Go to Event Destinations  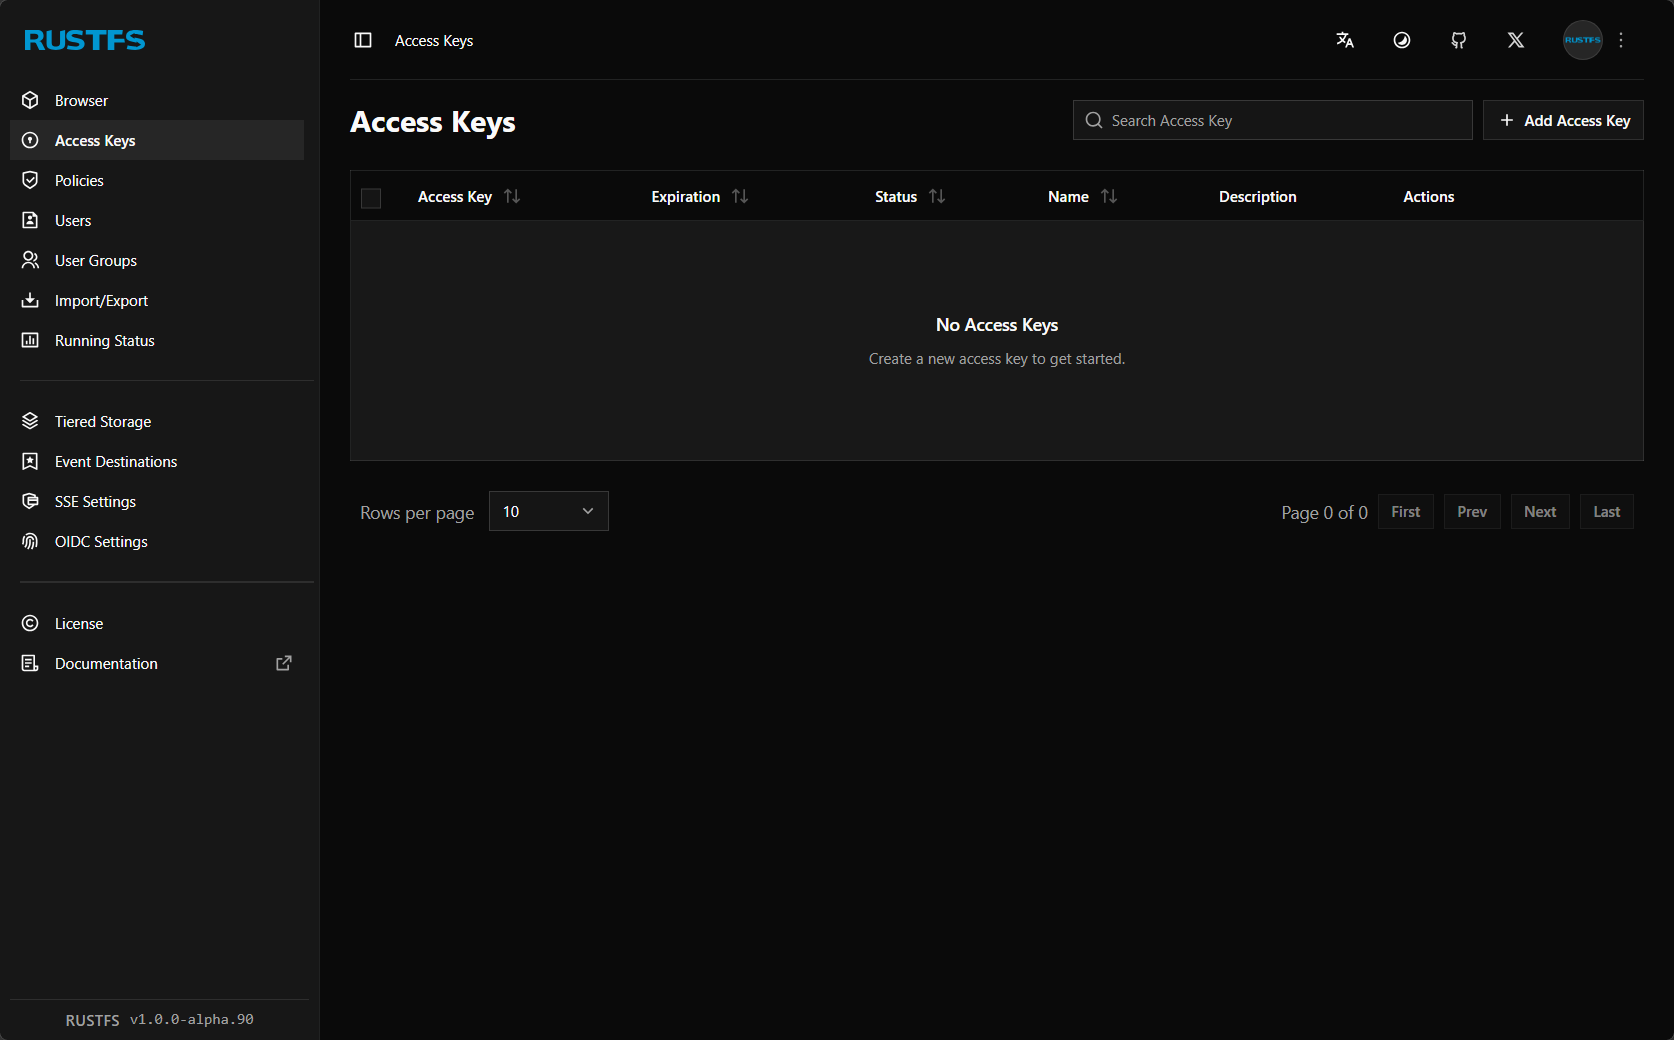(x=157, y=461)
